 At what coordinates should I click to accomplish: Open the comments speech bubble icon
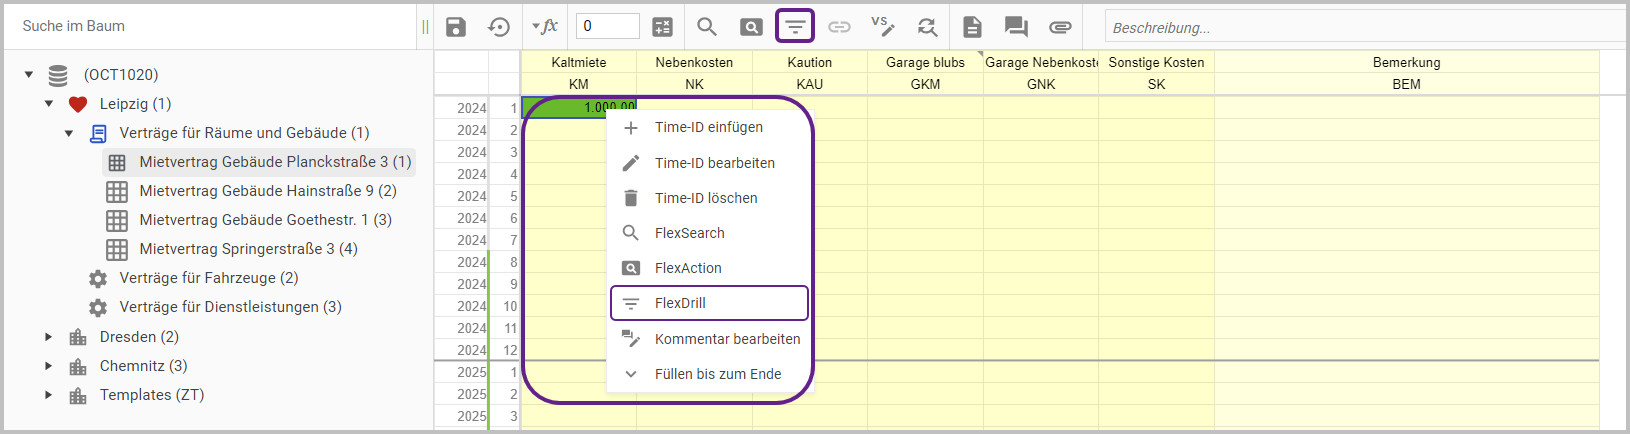coord(1016,27)
